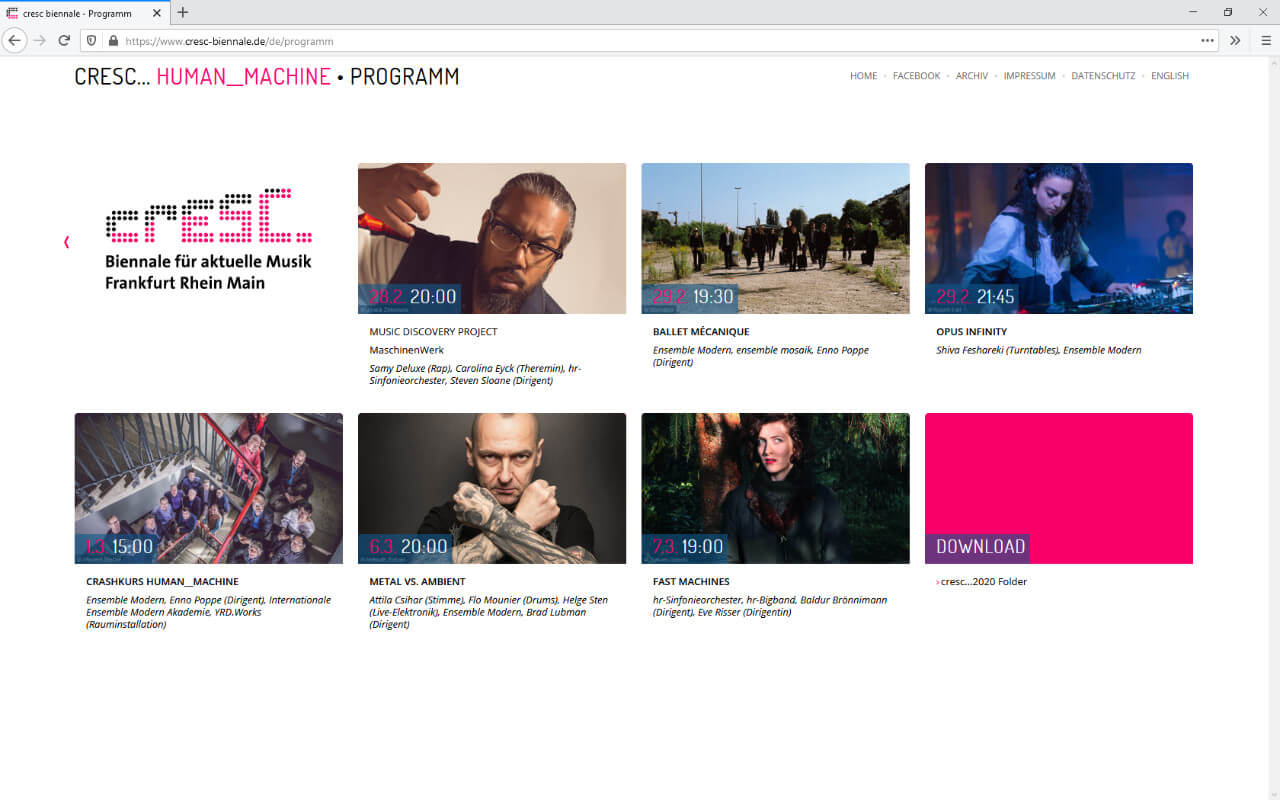Open the IMPRESSUM navigation link

pos(1029,76)
